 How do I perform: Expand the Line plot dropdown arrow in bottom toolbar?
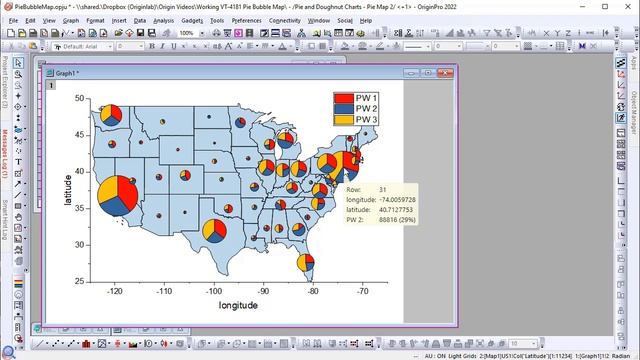click(x=46, y=344)
